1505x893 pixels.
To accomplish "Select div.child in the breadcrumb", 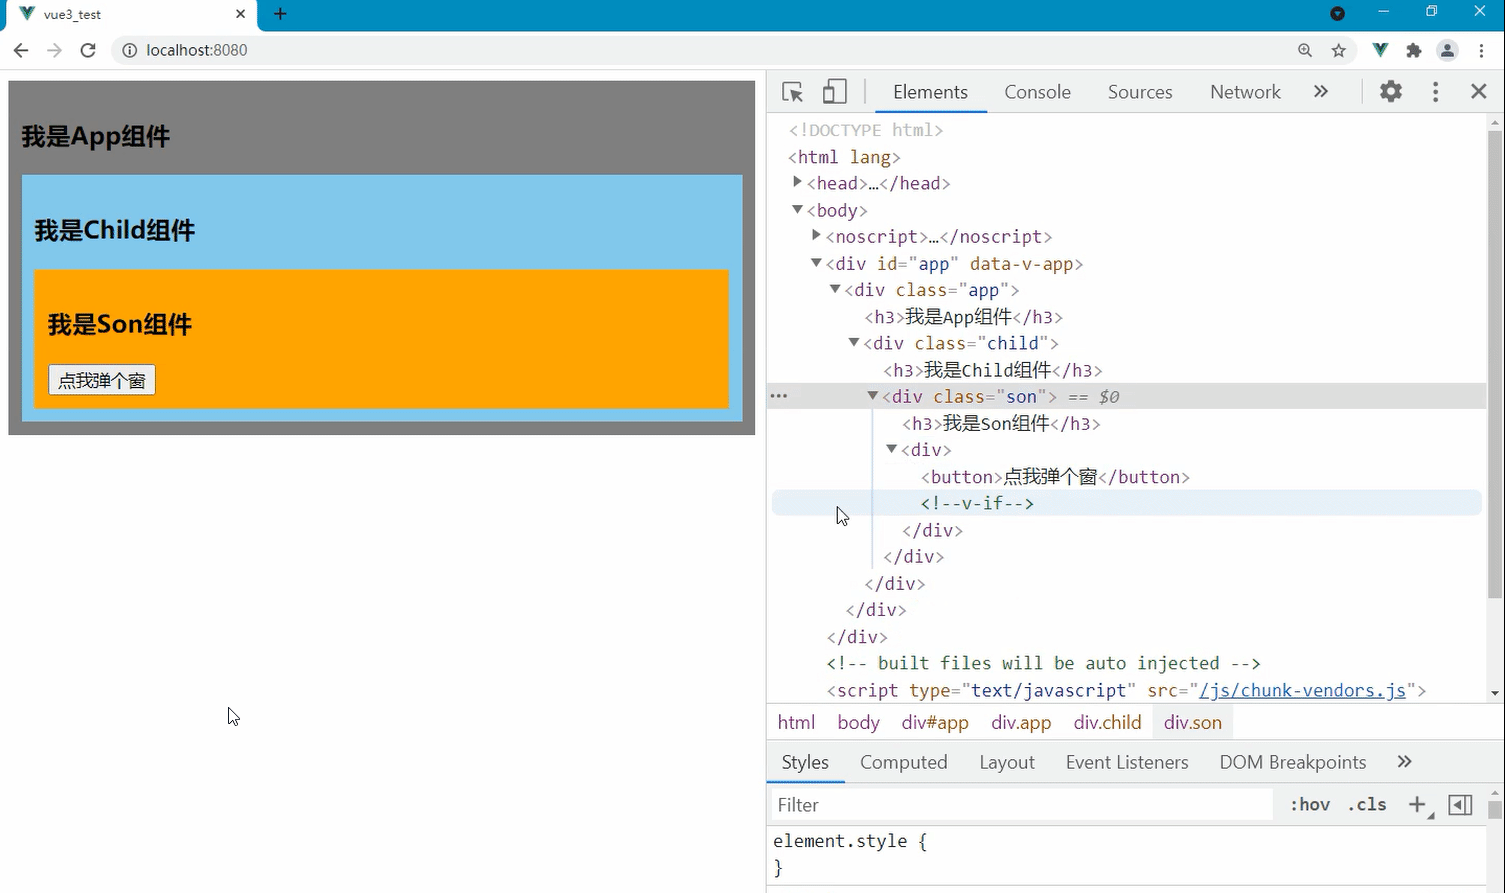I will [1107, 722].
